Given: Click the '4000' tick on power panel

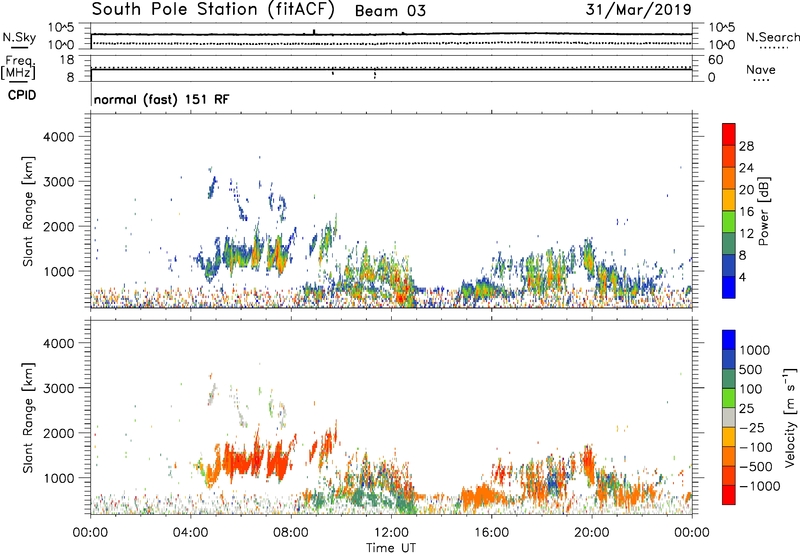Looking at the screenshot, I should (x=58, y=137).
